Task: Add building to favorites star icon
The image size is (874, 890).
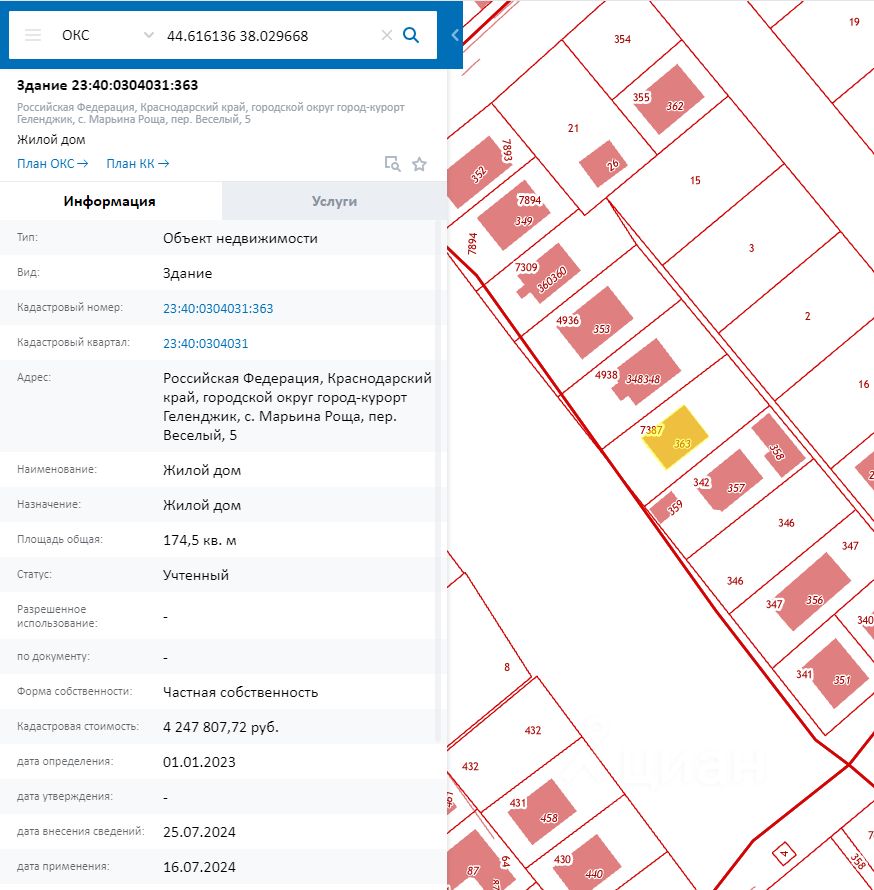Action: pyautogui.click(x=419, y=164)
